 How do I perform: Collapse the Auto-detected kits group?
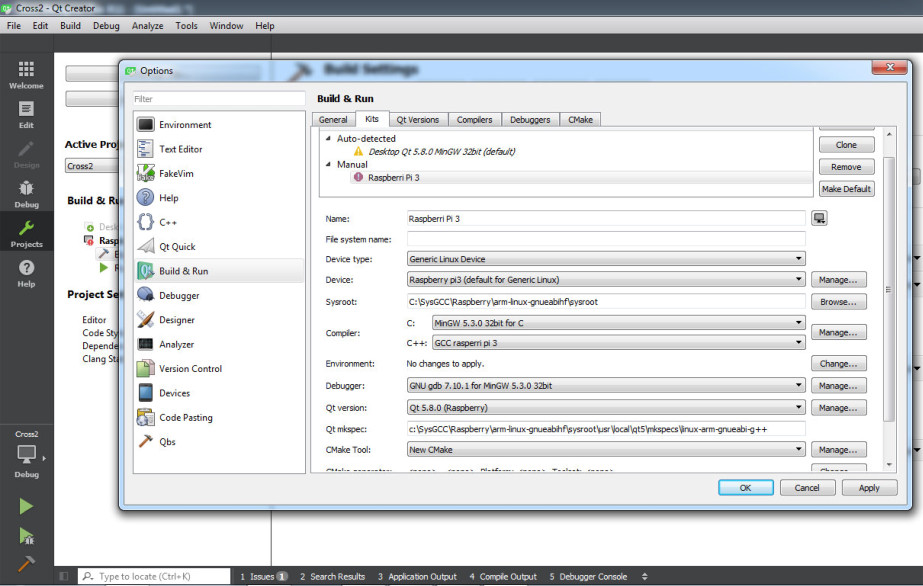(x=328, y=138)
